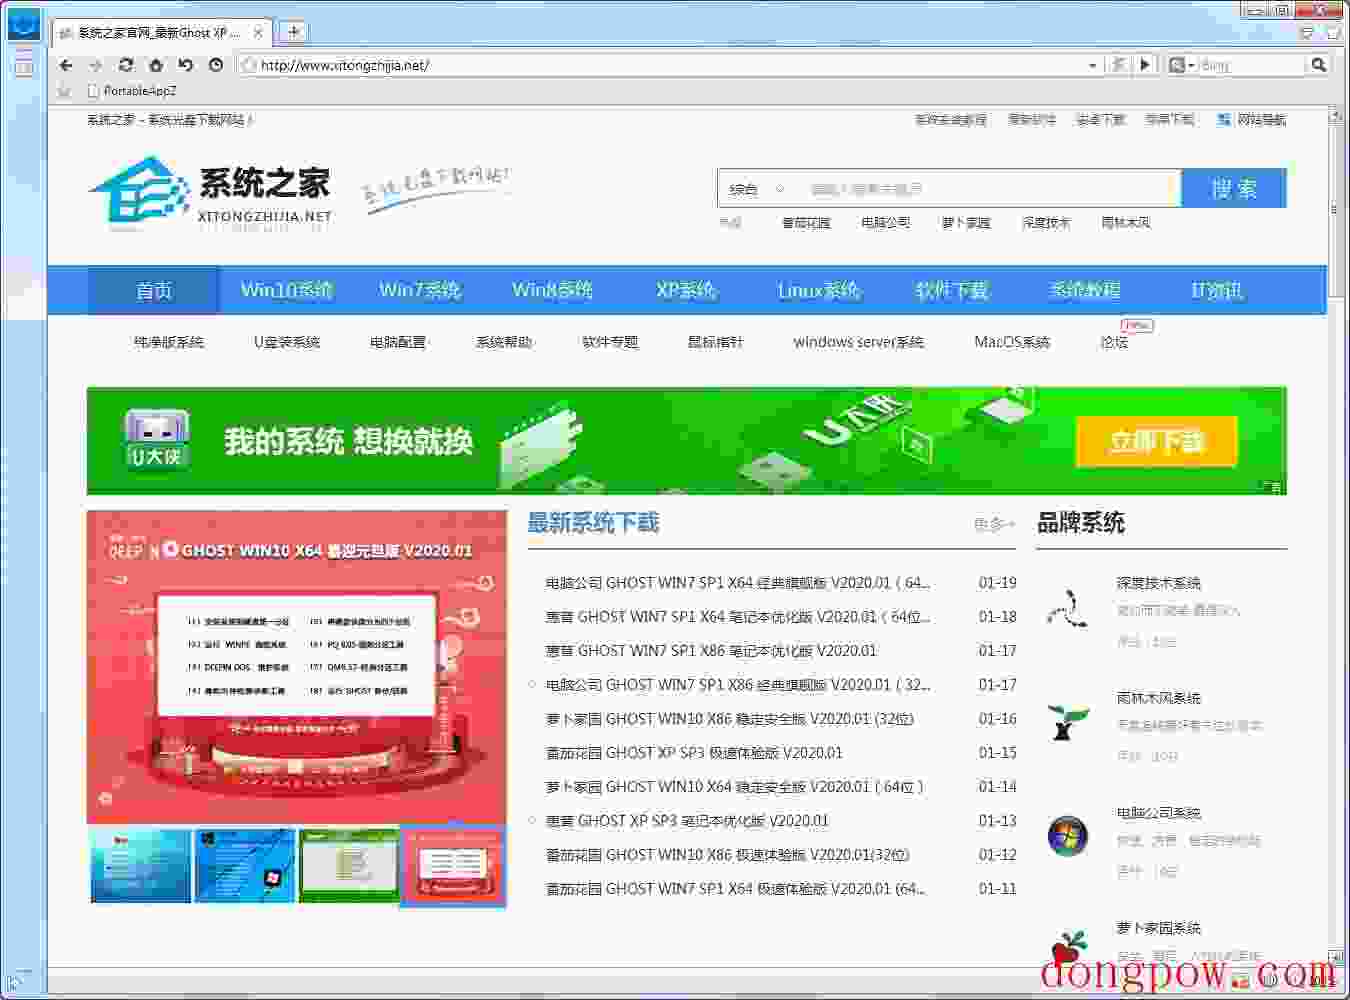The image size is (1350, 1000).
Task: Go to homepage via Home icon
Action: 156,65
